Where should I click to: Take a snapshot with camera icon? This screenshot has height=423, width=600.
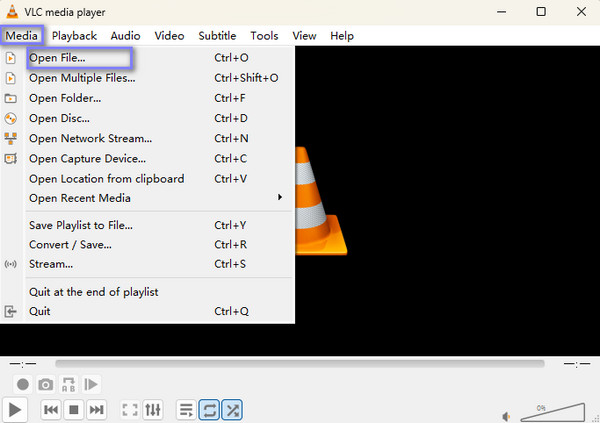46,384
